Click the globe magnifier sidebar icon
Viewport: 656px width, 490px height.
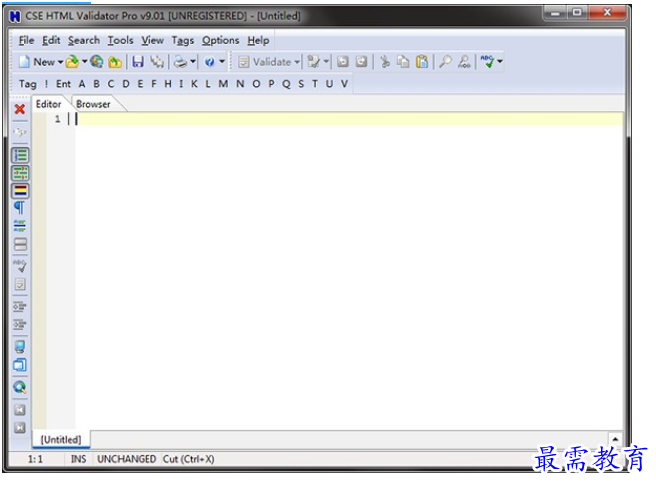coord(20,388)
